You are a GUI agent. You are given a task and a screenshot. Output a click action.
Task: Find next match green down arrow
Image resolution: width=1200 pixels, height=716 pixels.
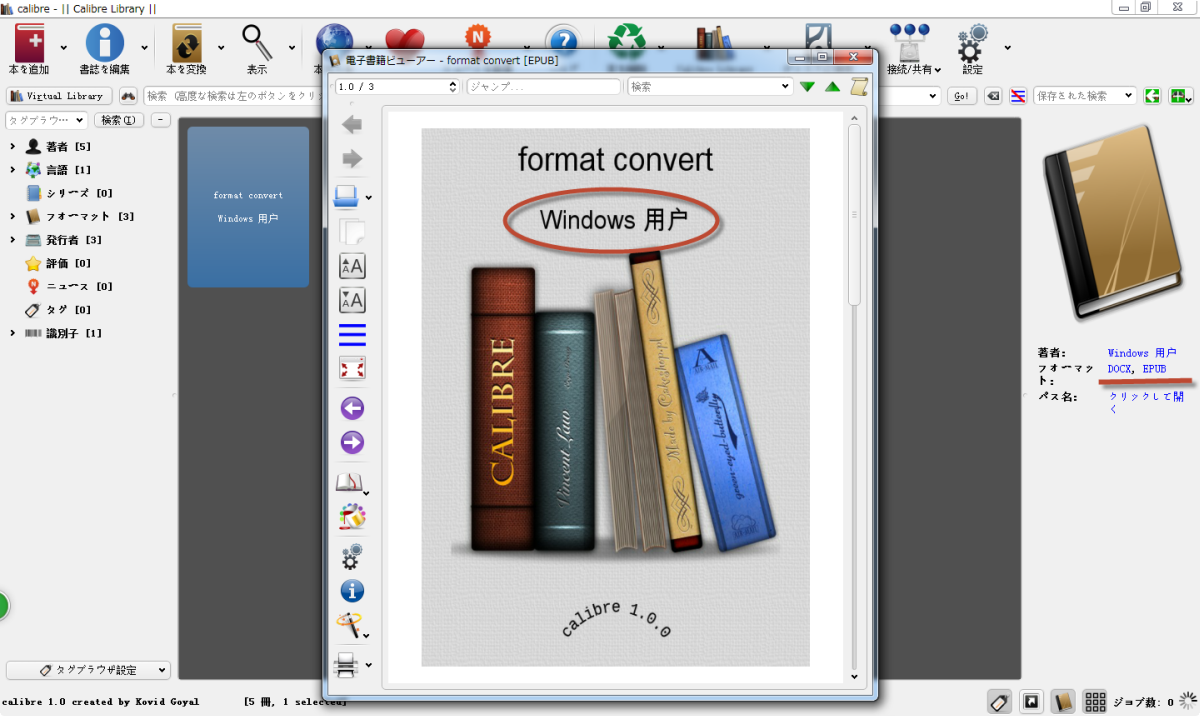click(x=807, y=87)
